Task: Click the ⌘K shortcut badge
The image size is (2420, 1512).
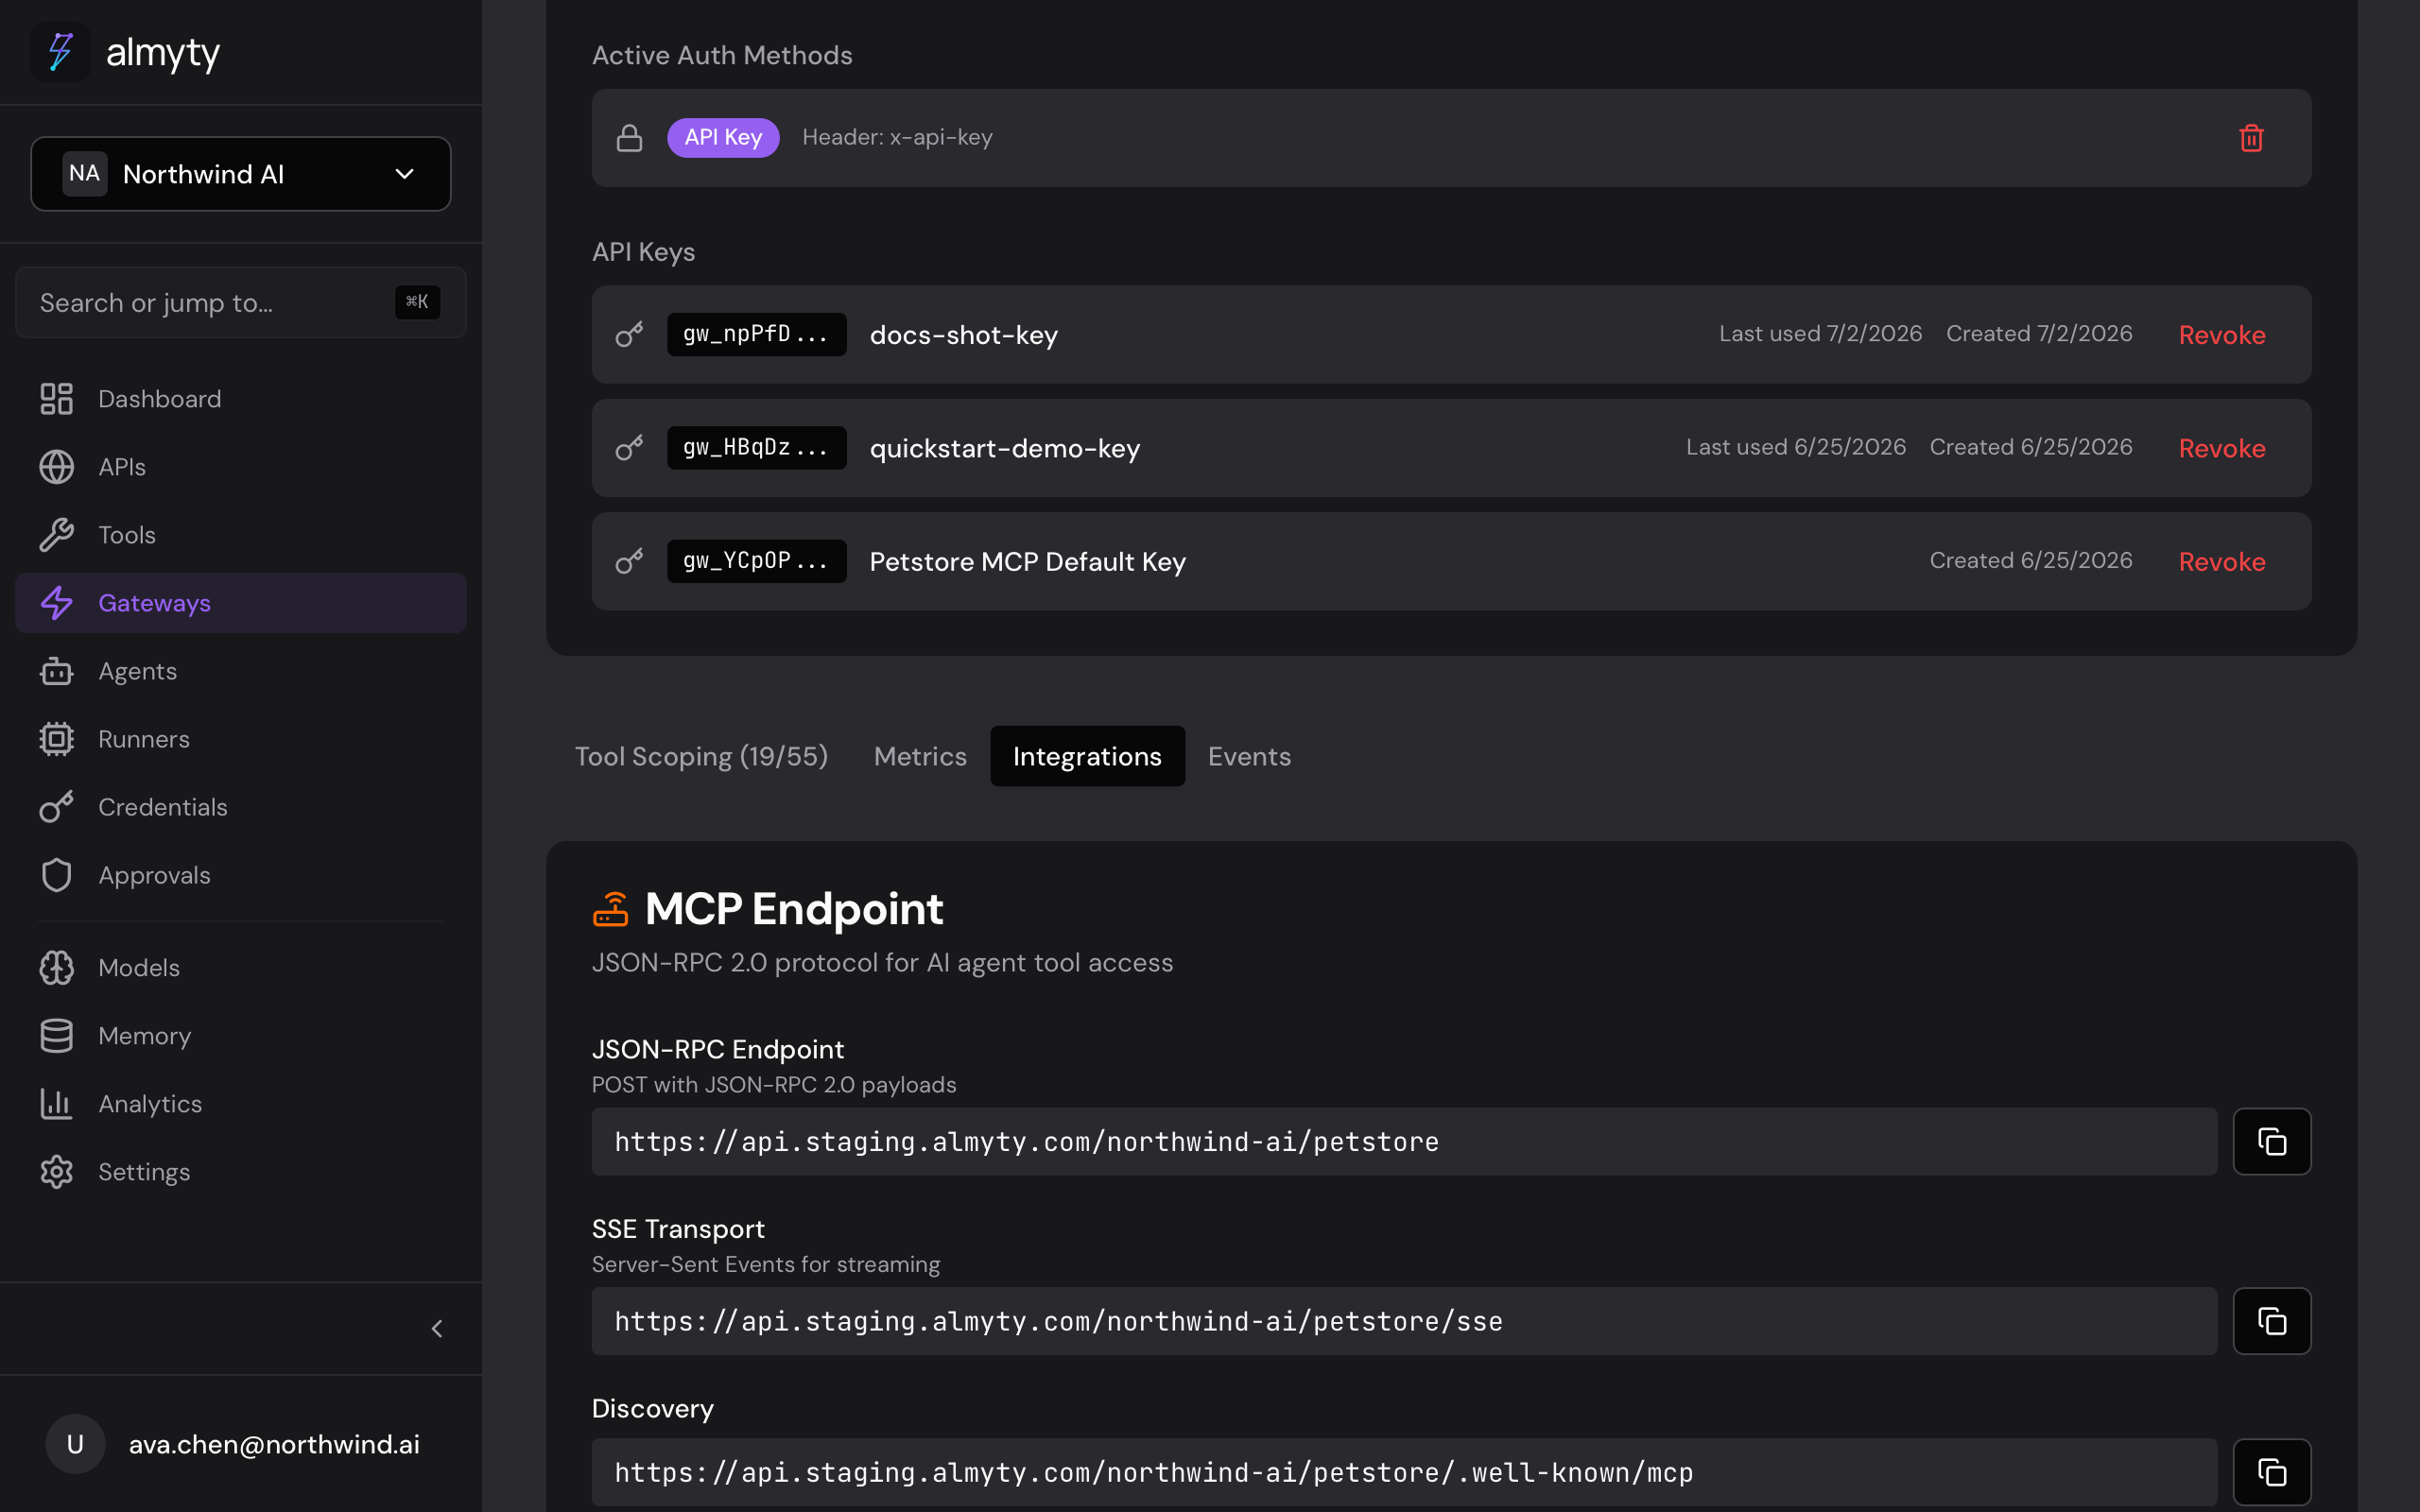Action: (417, 302)
